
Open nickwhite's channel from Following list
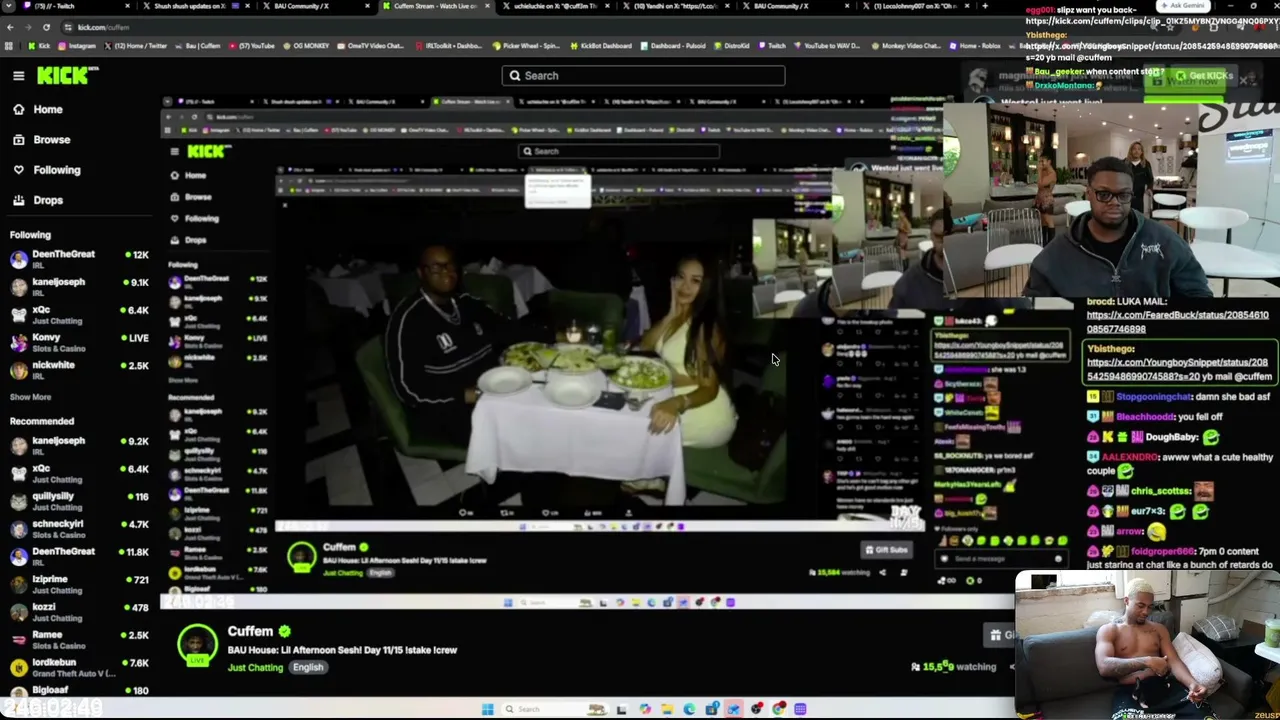(79, 371)
